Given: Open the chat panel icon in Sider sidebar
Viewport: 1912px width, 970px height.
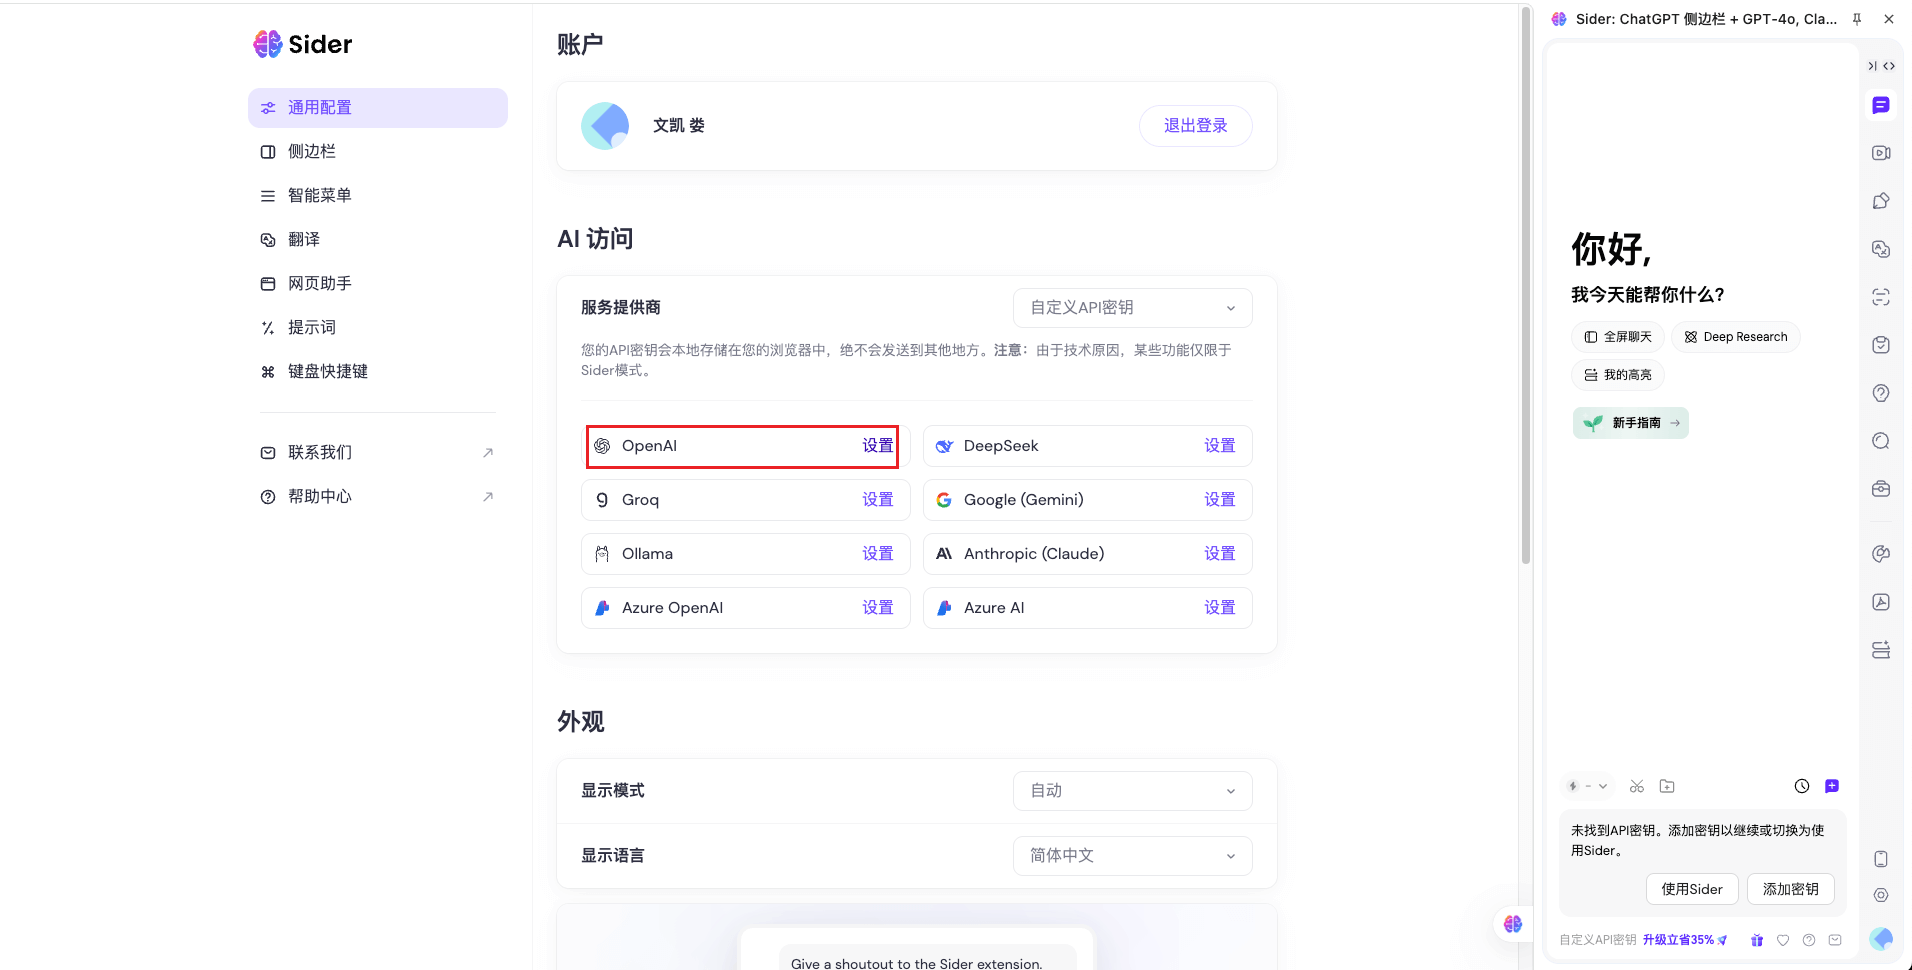Looking at the screenshot, I should pyautogui.click(x=1882, y=104).
